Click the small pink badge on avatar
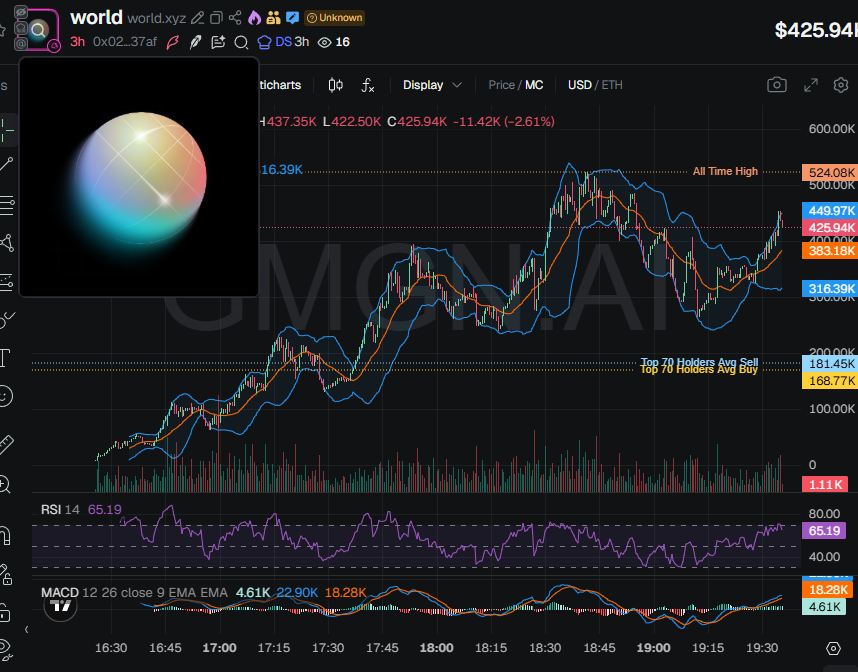Image resolution: width=858 pixels, height=672 pixels. point(54,47)
